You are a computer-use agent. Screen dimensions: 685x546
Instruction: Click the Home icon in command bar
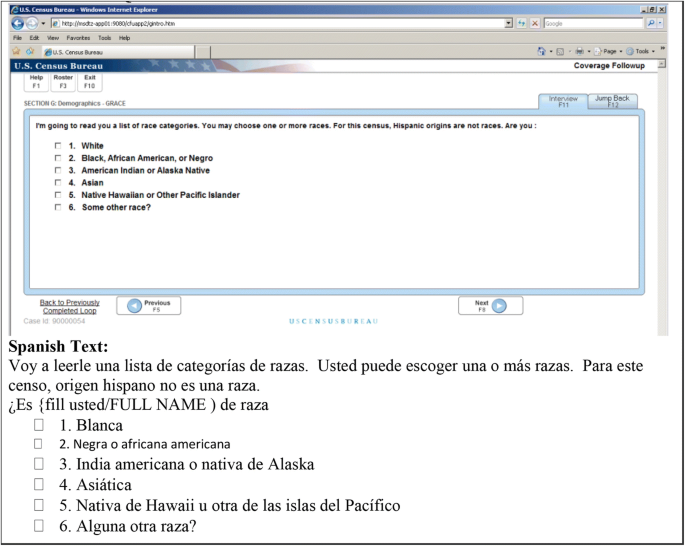click(541, 51)
